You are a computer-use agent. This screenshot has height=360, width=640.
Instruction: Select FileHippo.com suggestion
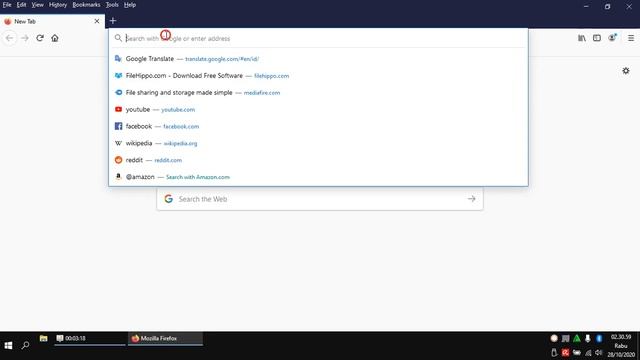pos(318,76)
